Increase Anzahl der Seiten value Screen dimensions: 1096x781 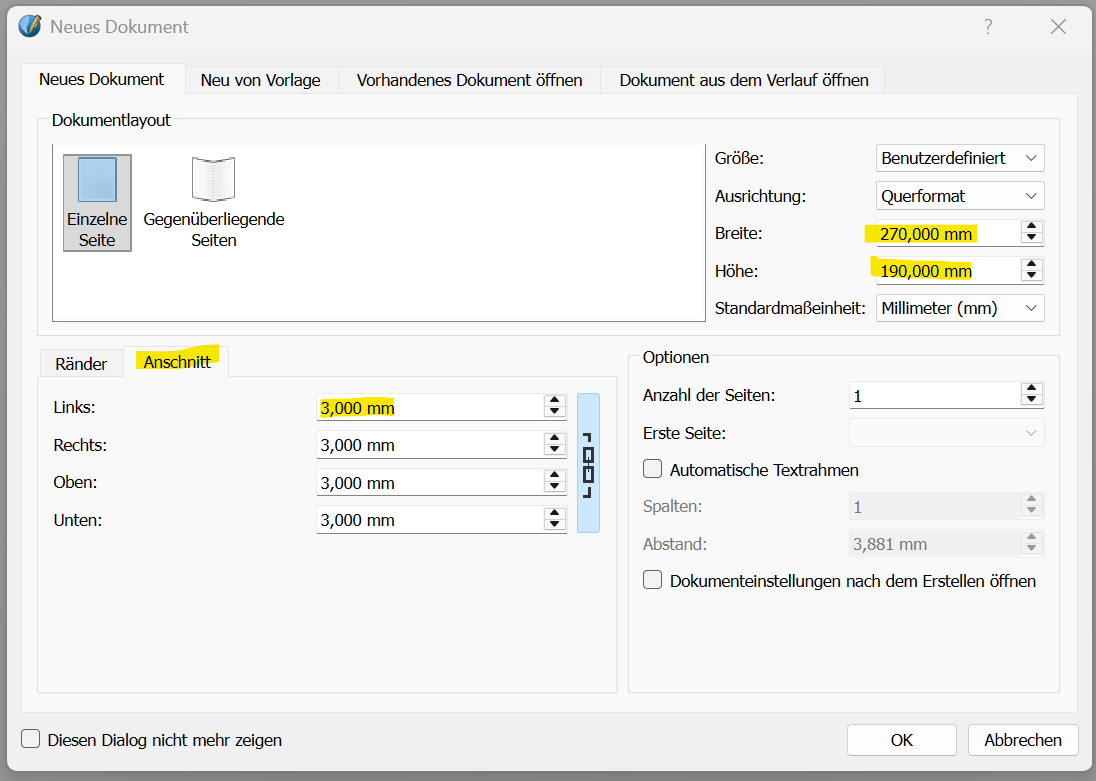pyautogui.click(x=1031, y=389)
